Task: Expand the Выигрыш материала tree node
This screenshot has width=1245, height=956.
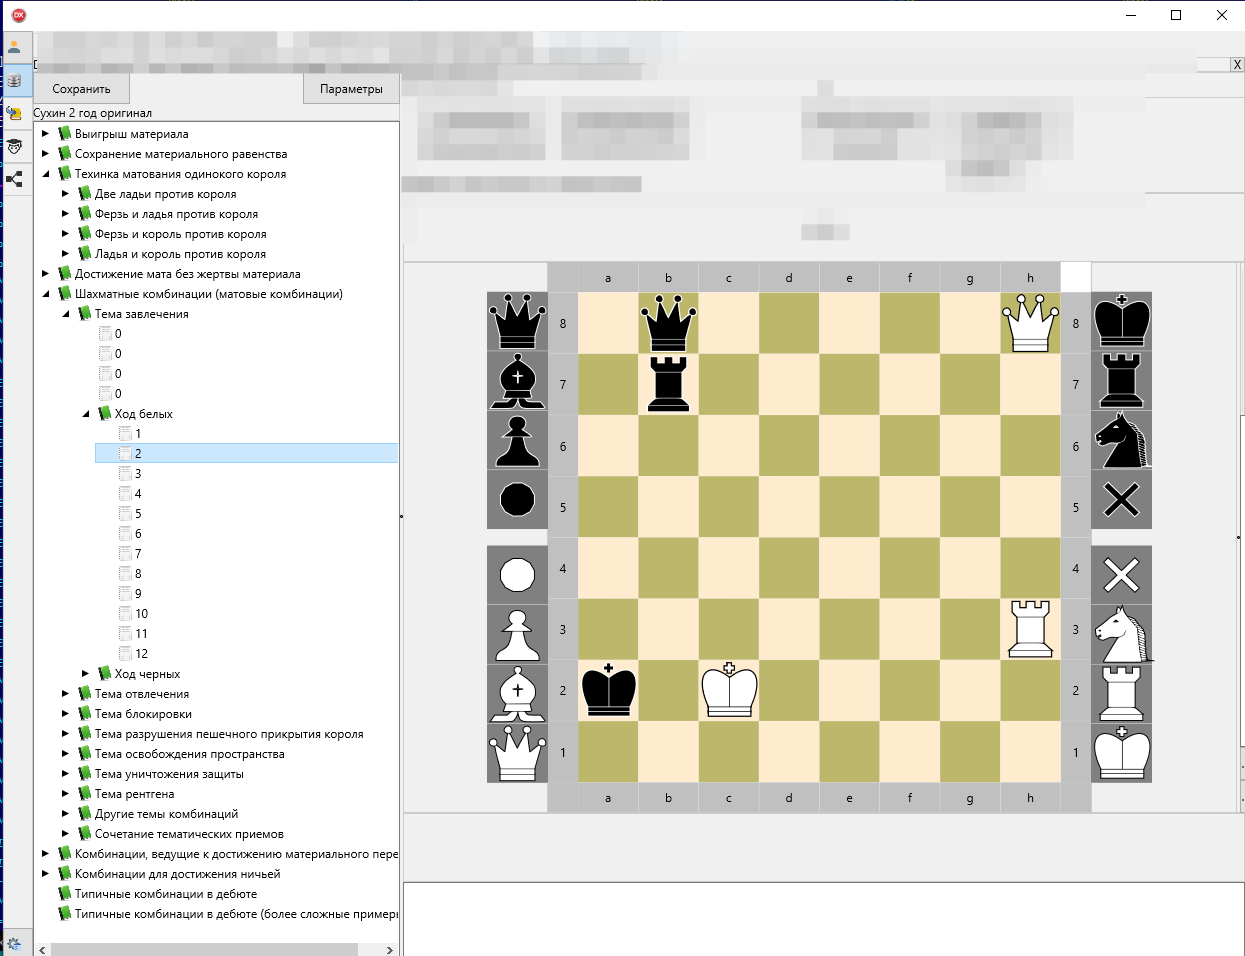Action: point(45,134)
